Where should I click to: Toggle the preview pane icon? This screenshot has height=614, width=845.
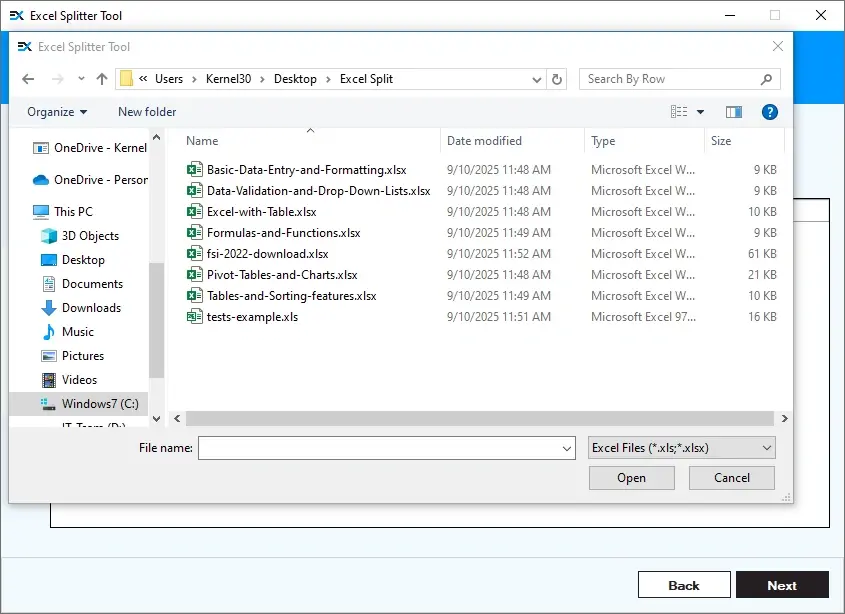[x=734, y=112]
